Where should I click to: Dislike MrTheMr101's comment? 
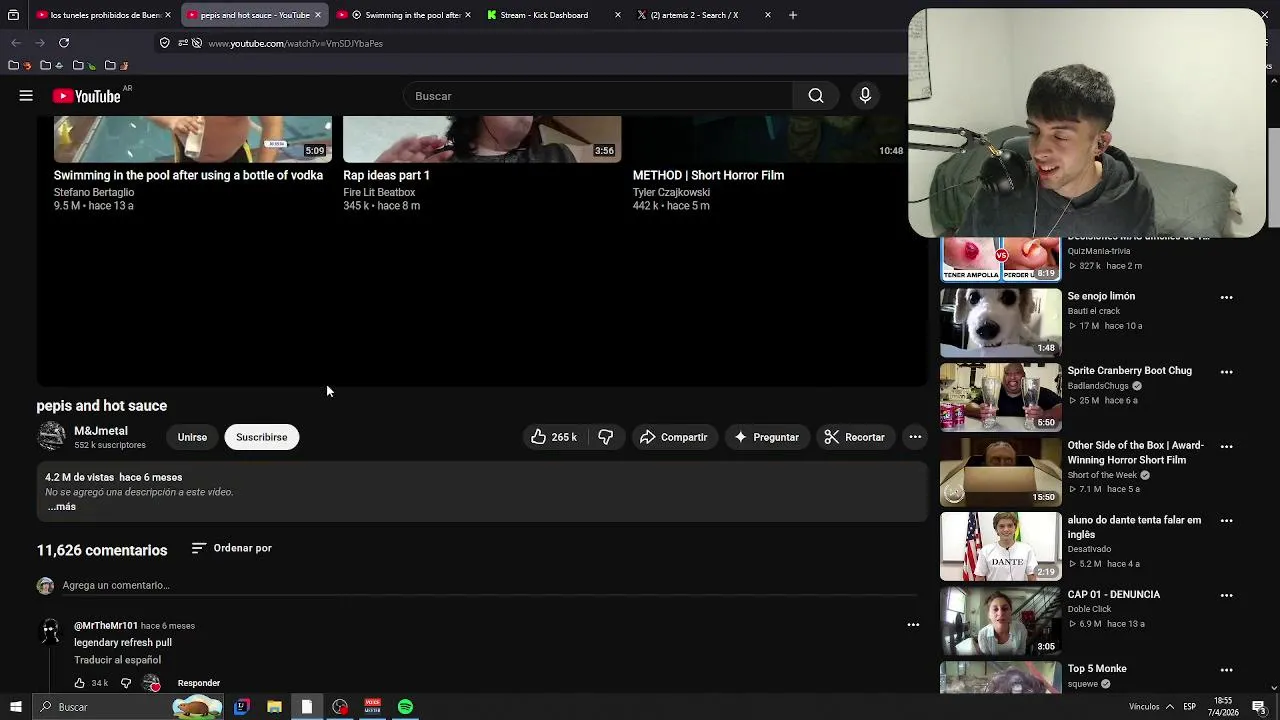click(126, 683)
